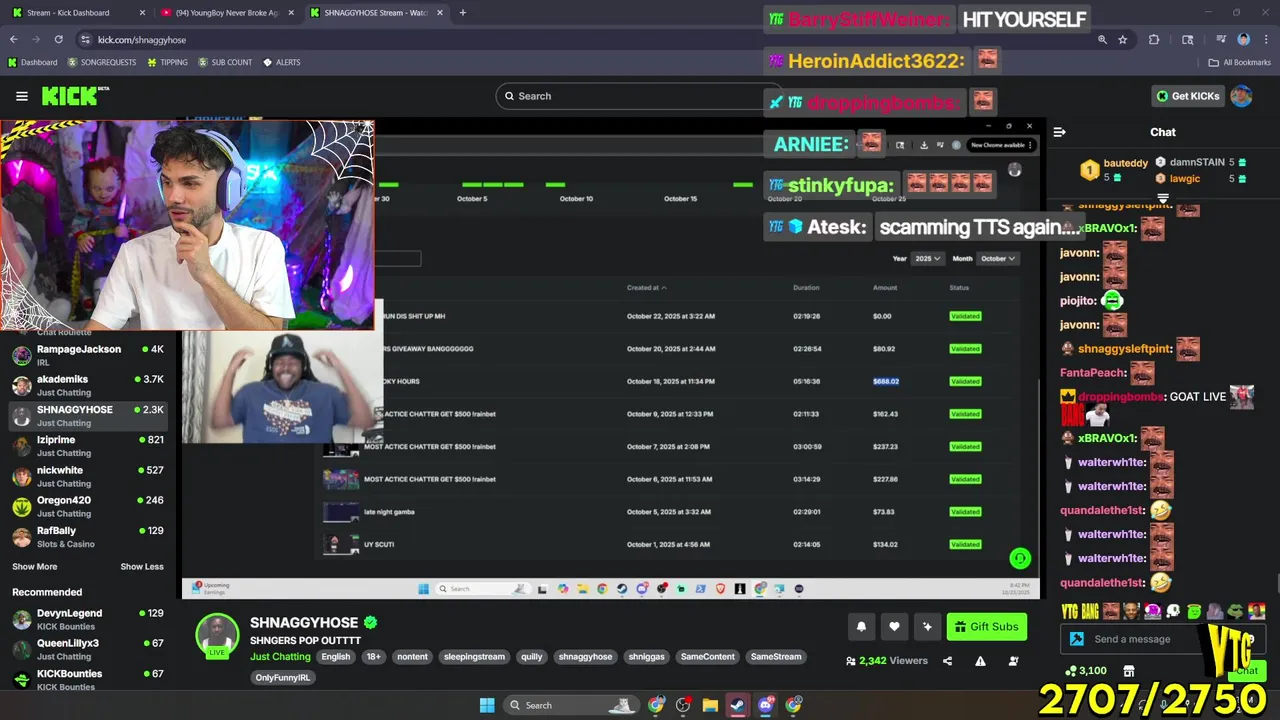Expand the chat leaderboard handle
This screenshot has height=720, width=1280.
pyautogui.click(x=1163, y=198)
